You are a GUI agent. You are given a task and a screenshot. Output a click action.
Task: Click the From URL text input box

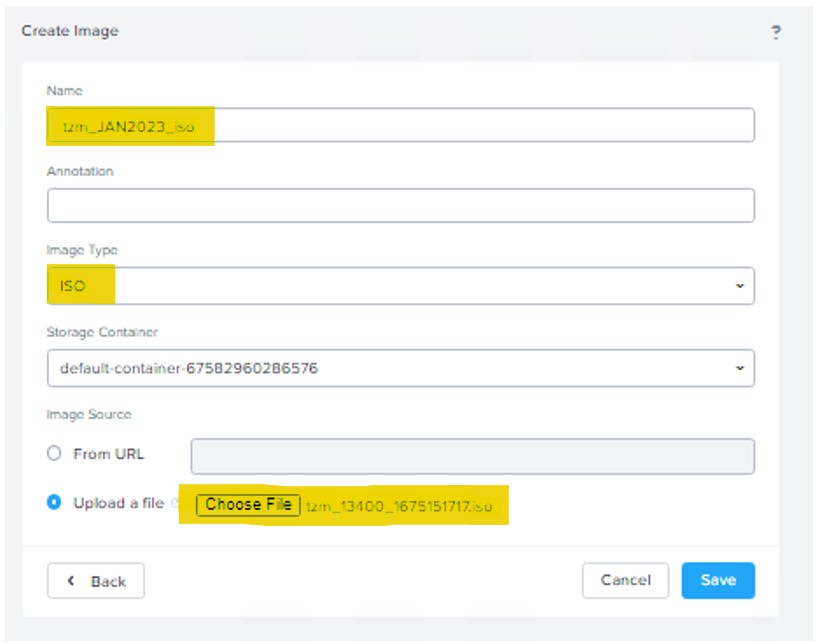click(x=472, y=456)
